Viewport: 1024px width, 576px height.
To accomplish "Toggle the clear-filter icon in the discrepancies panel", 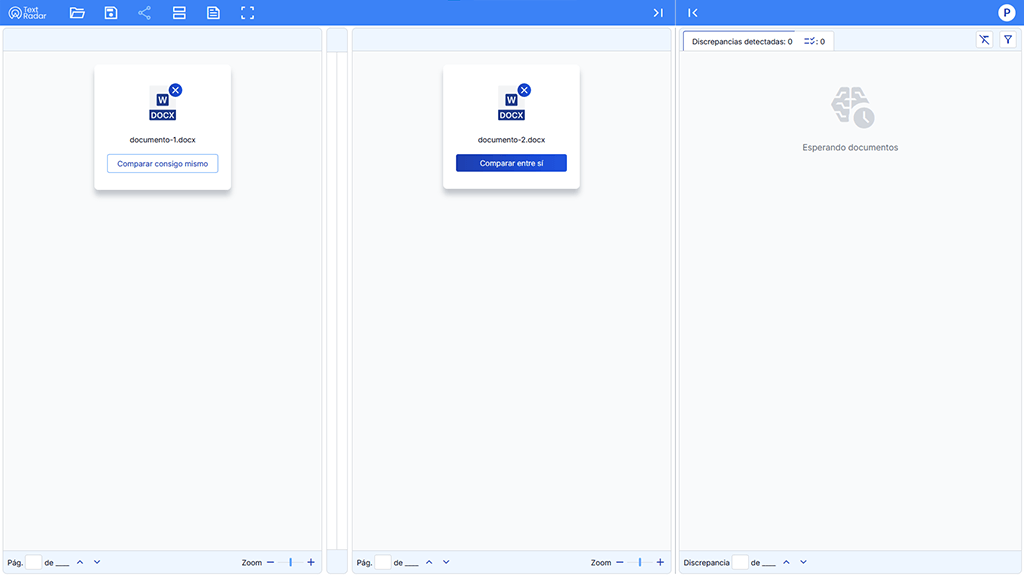I will click(x=984, y=39).
